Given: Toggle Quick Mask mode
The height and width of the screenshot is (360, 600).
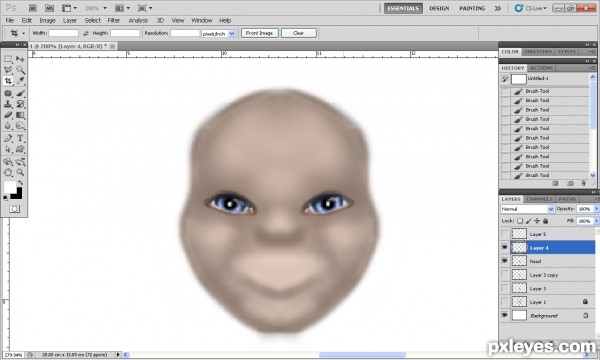Looking at the screenshot, I should (x=15, y=209).
